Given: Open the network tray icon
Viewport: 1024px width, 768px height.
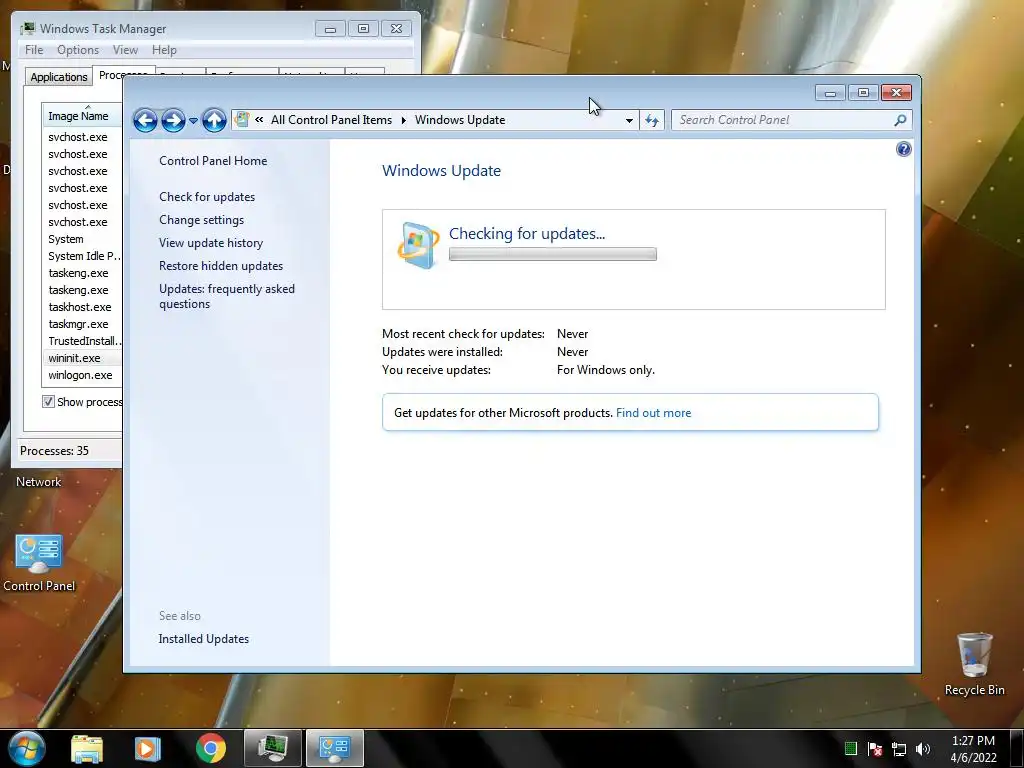Looking at the screenshot, I should [x=899, y=749].
